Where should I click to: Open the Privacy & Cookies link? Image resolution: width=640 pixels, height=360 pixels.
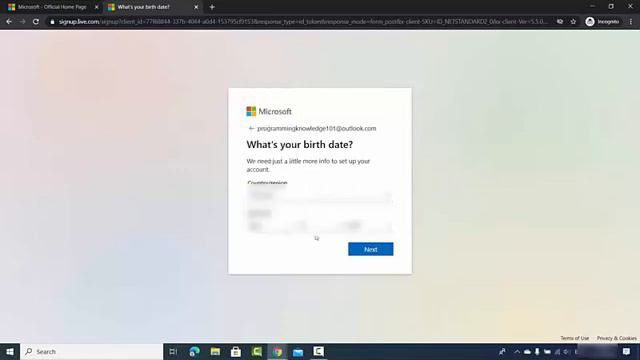(616, 338)
